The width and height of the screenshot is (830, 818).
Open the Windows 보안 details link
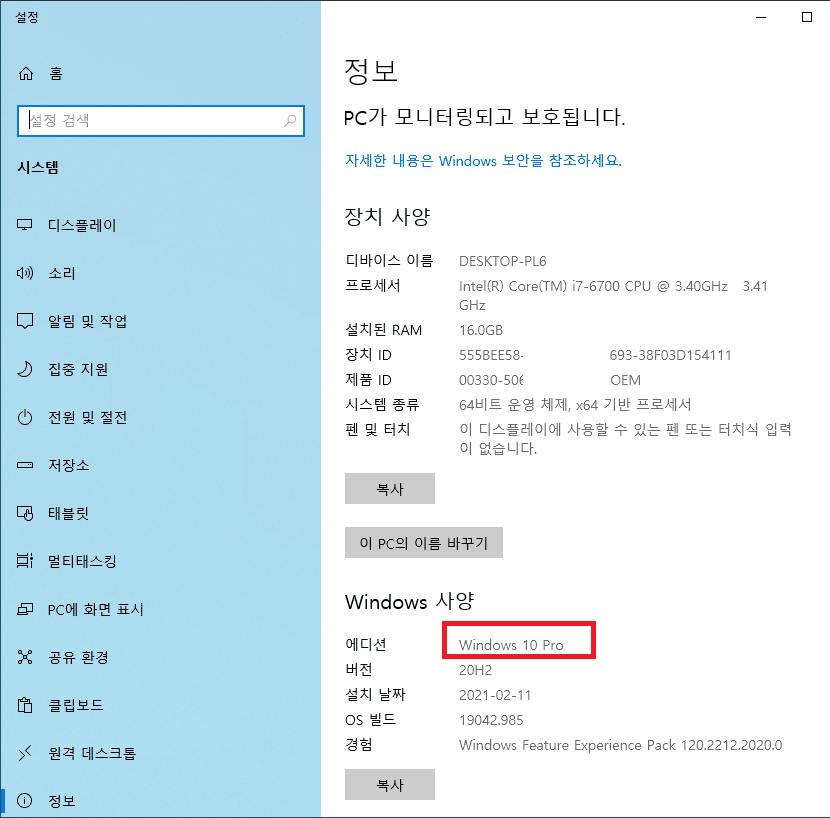(x=483, y=160)
